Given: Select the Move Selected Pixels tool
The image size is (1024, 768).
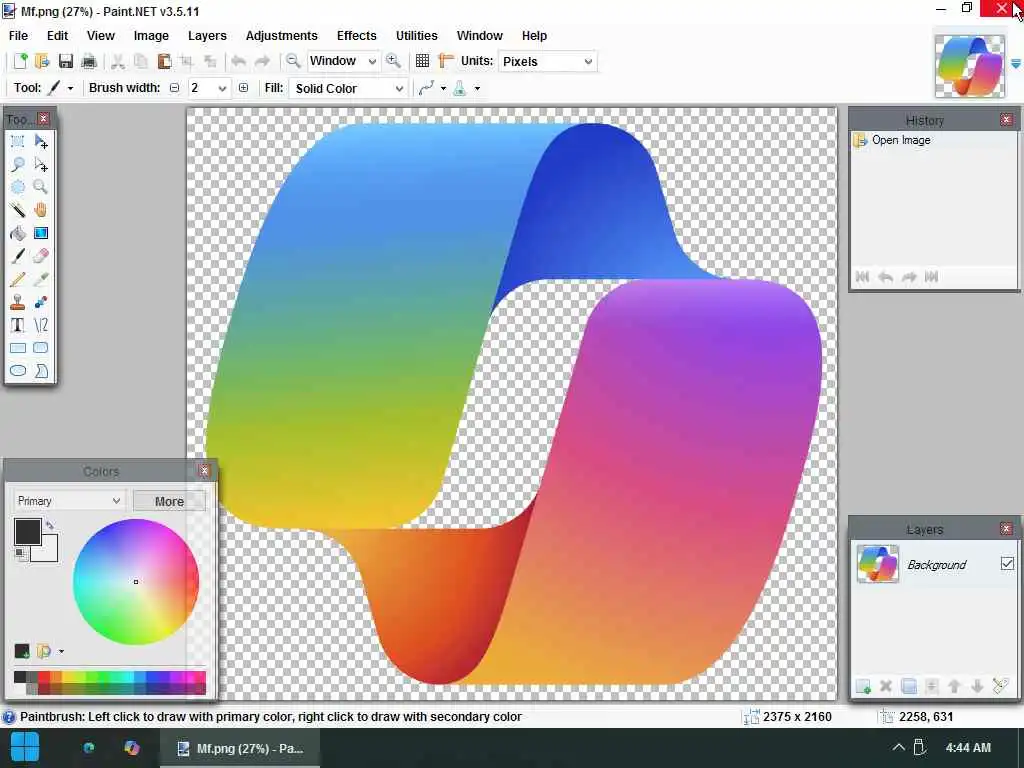Looking at the screenshot, I should tap(41, 142).
